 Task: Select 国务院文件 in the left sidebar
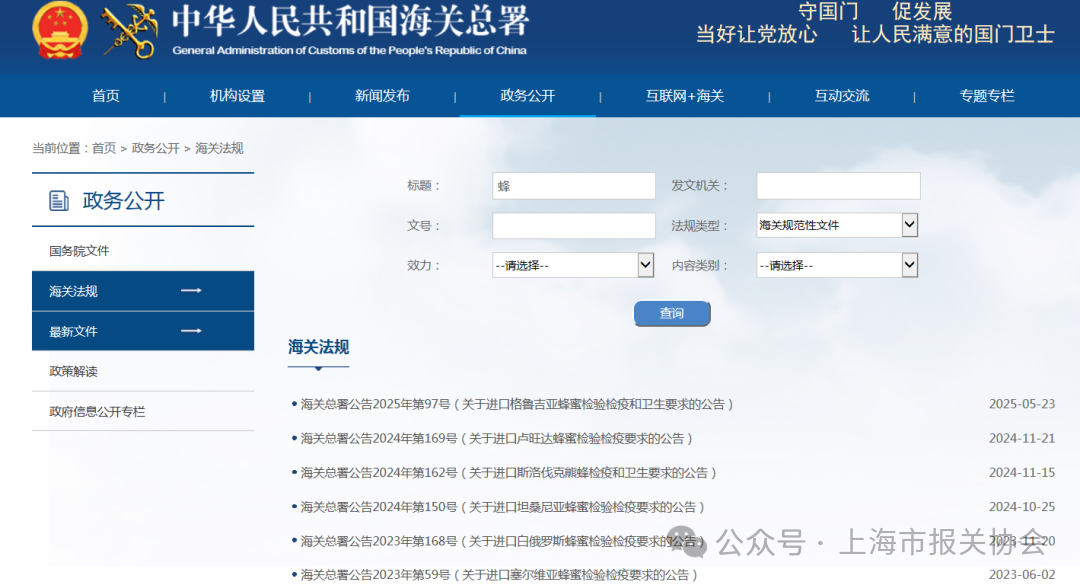80,251
